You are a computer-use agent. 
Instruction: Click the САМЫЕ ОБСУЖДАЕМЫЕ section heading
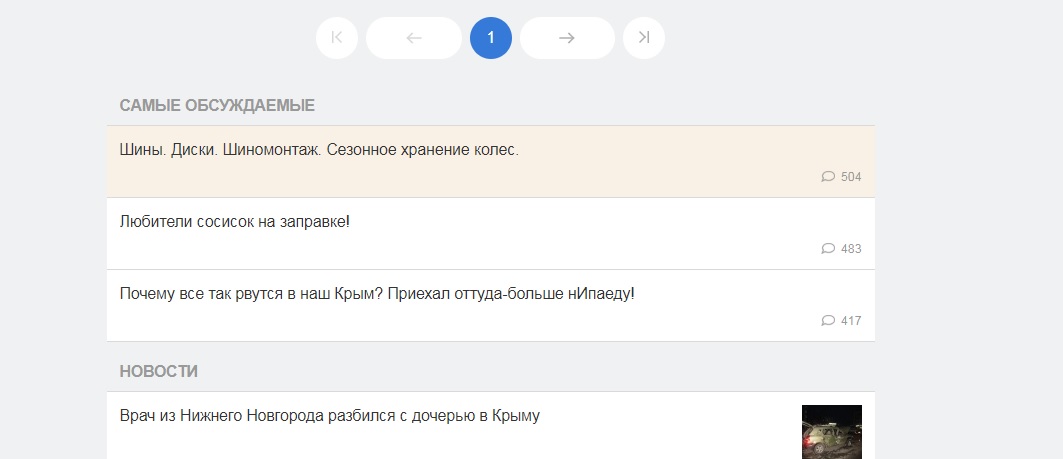pyautogui.click(x=217, y=105)
